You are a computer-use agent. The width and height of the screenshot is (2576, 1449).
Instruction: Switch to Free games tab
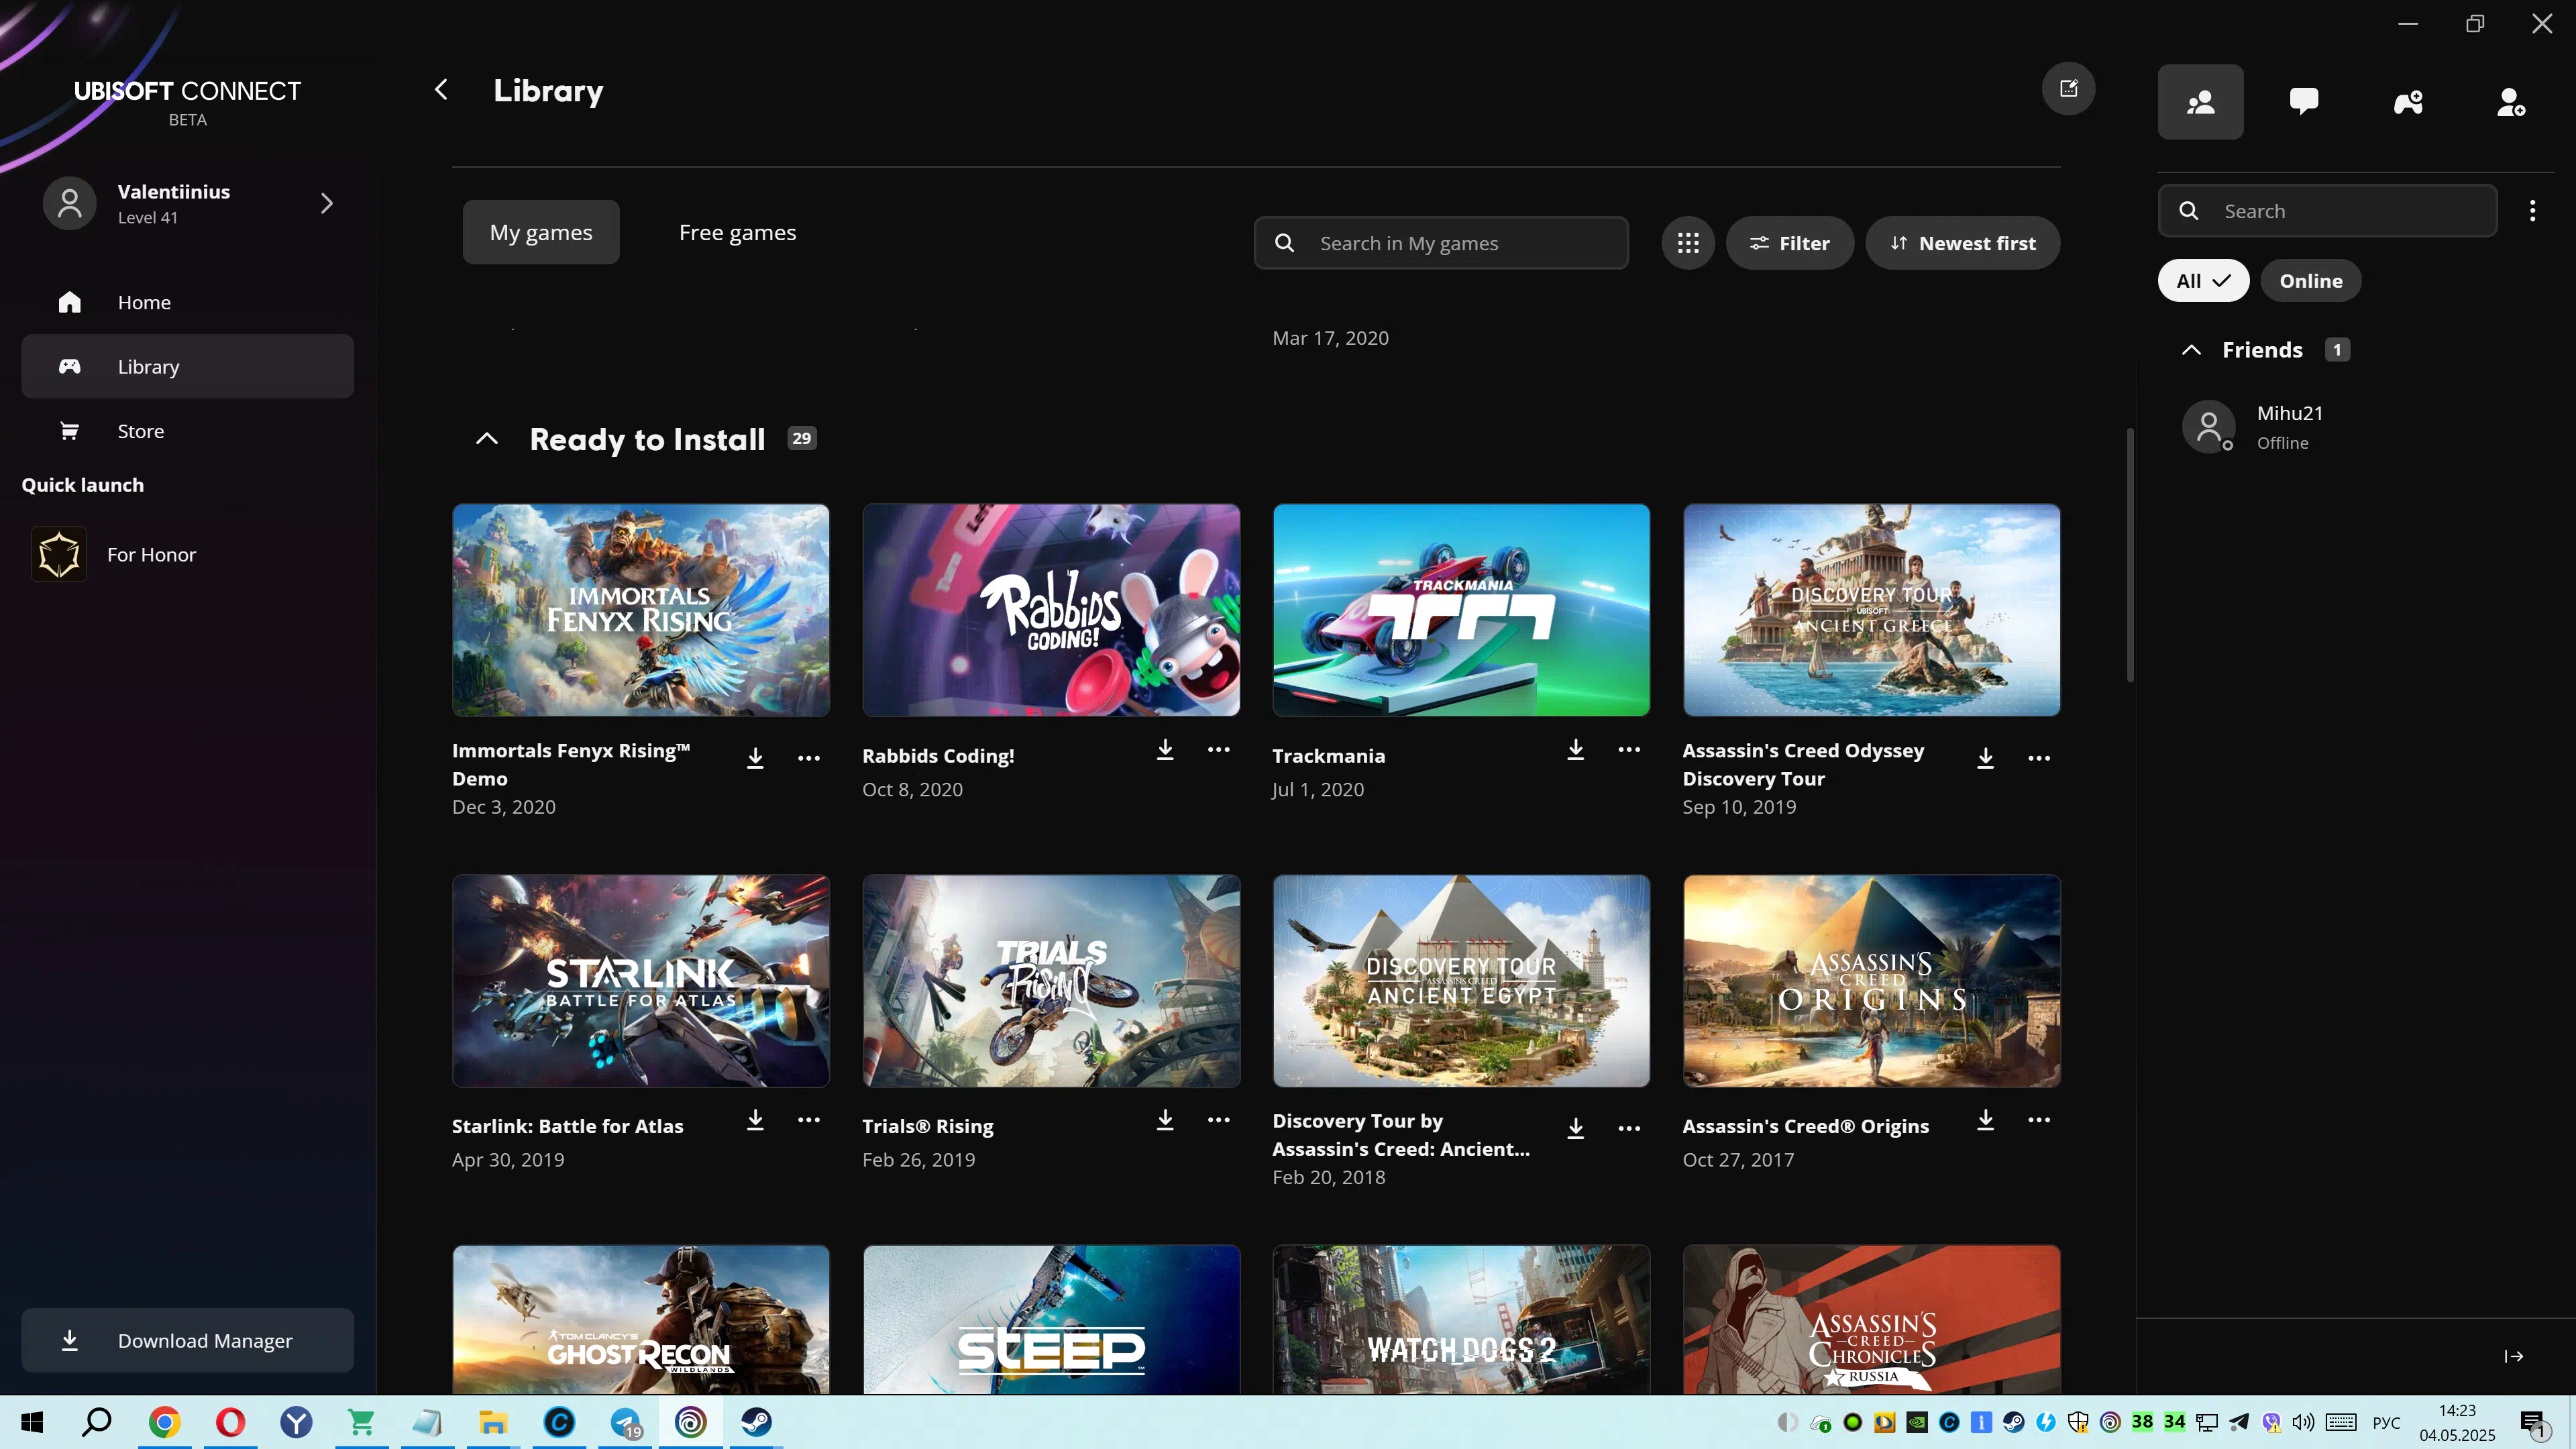[738, 232]
